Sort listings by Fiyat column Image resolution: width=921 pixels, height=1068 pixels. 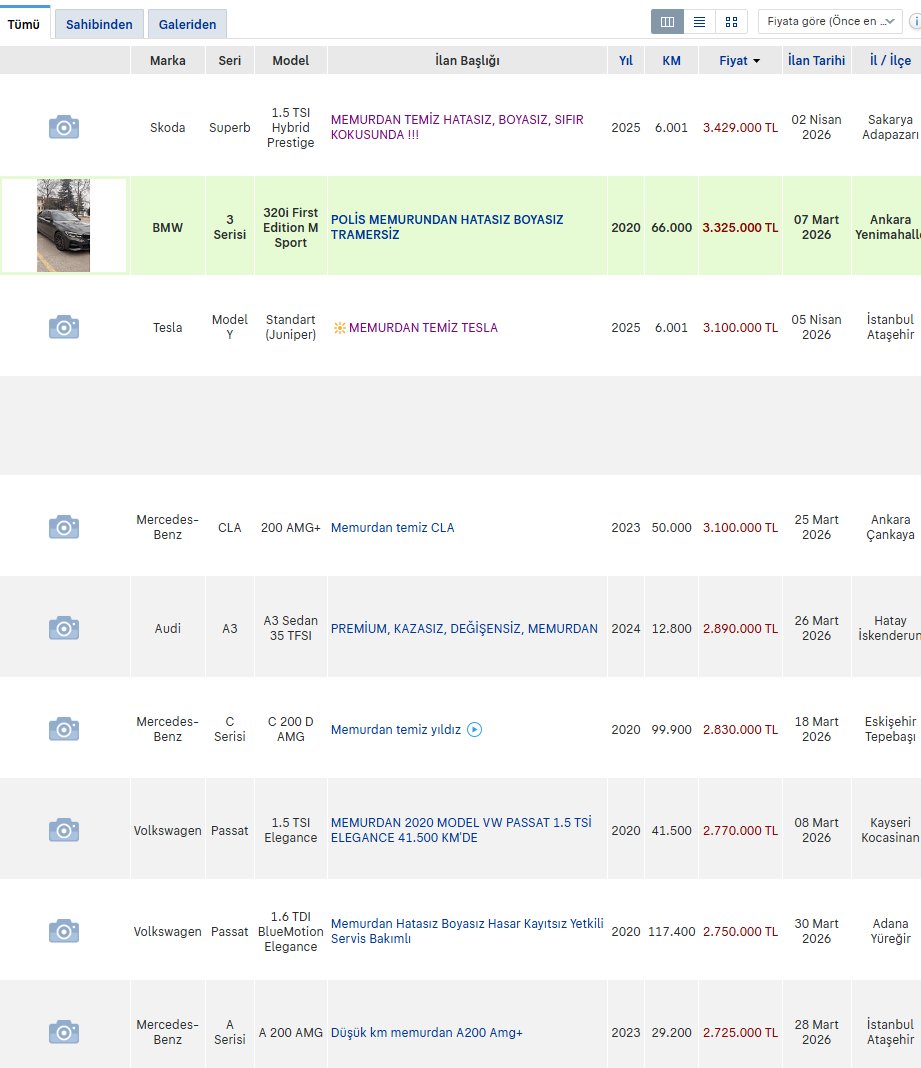[740, 61]
